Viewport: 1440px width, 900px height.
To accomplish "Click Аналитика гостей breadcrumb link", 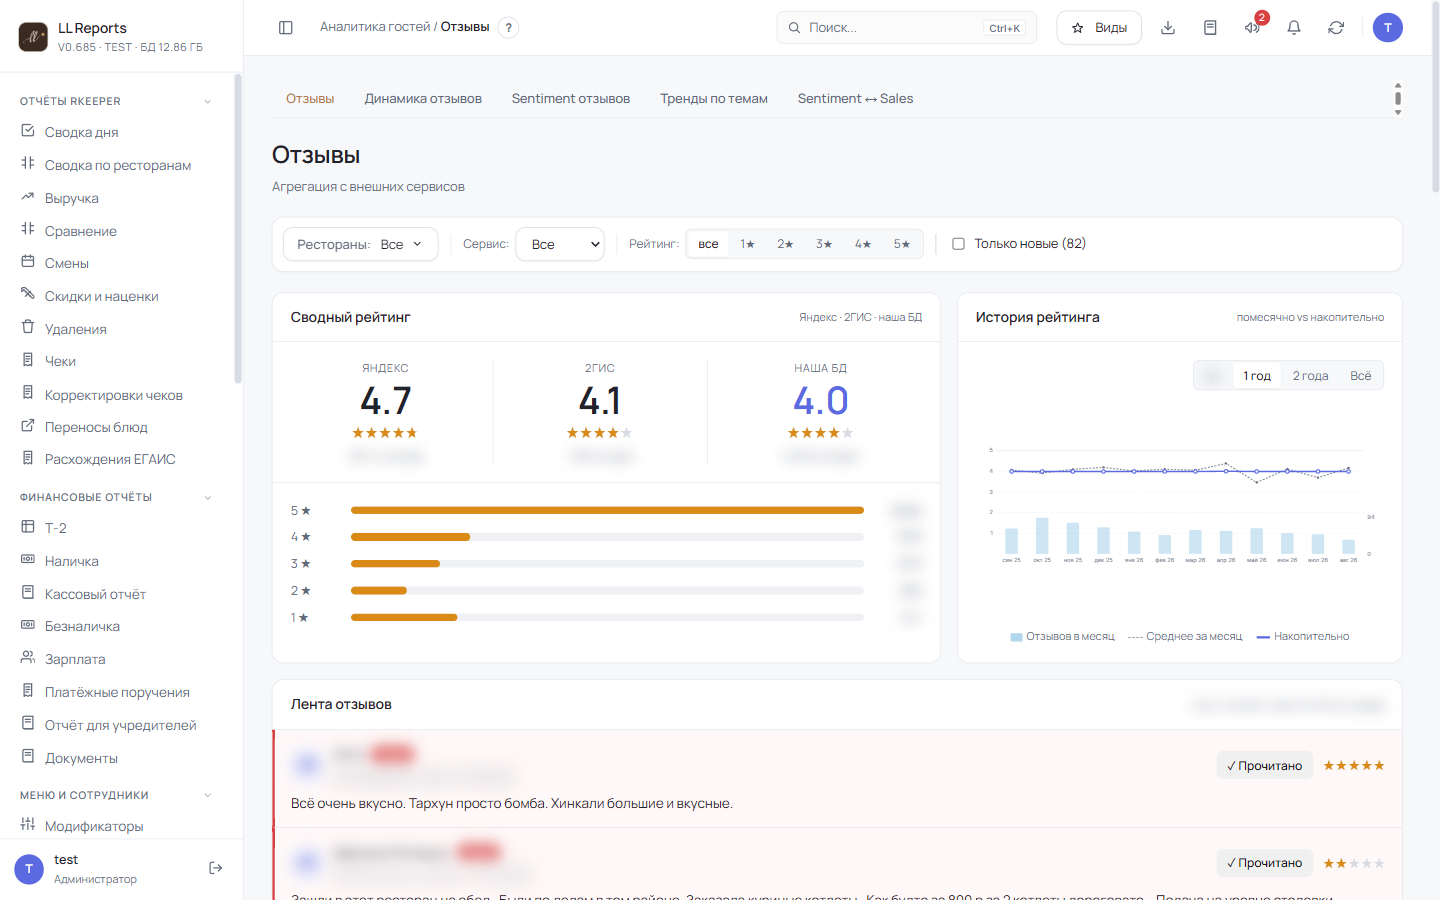I will (375, 27).
